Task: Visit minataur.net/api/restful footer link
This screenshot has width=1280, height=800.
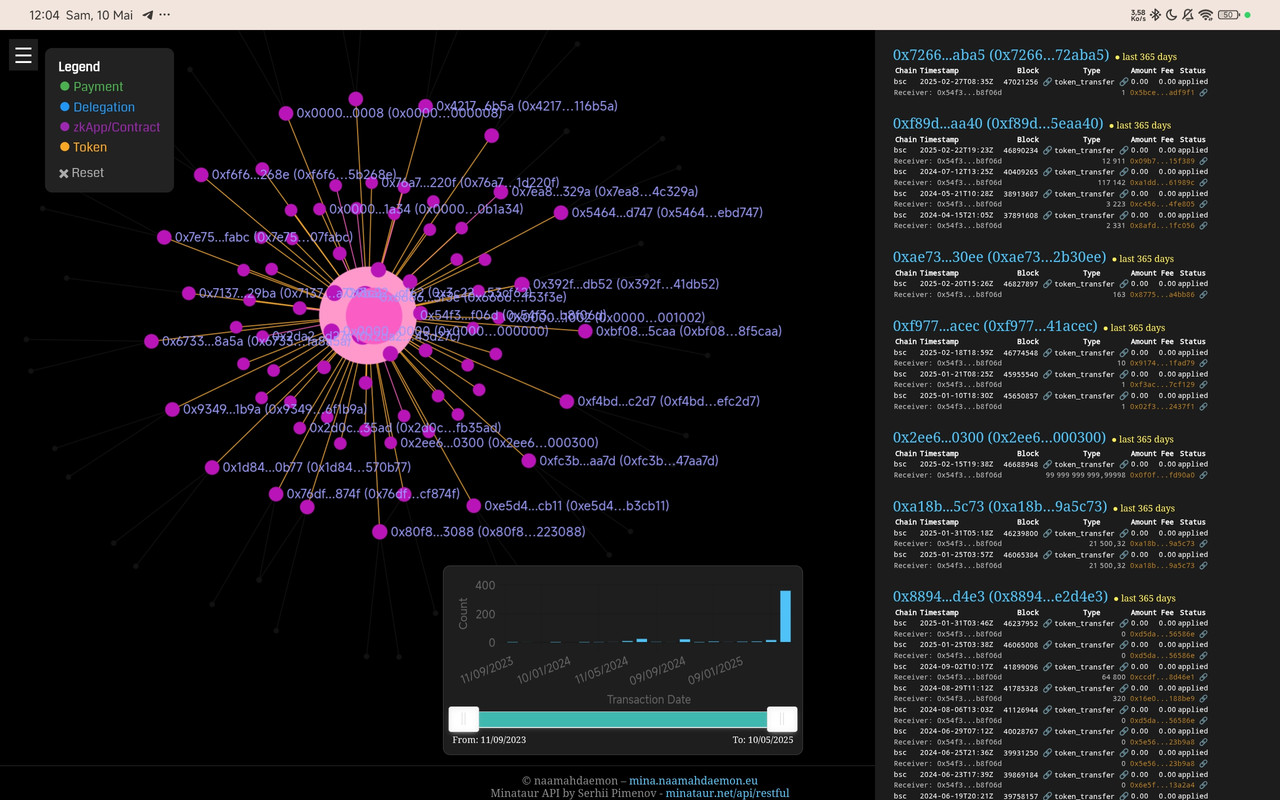Action: [727, 793]
